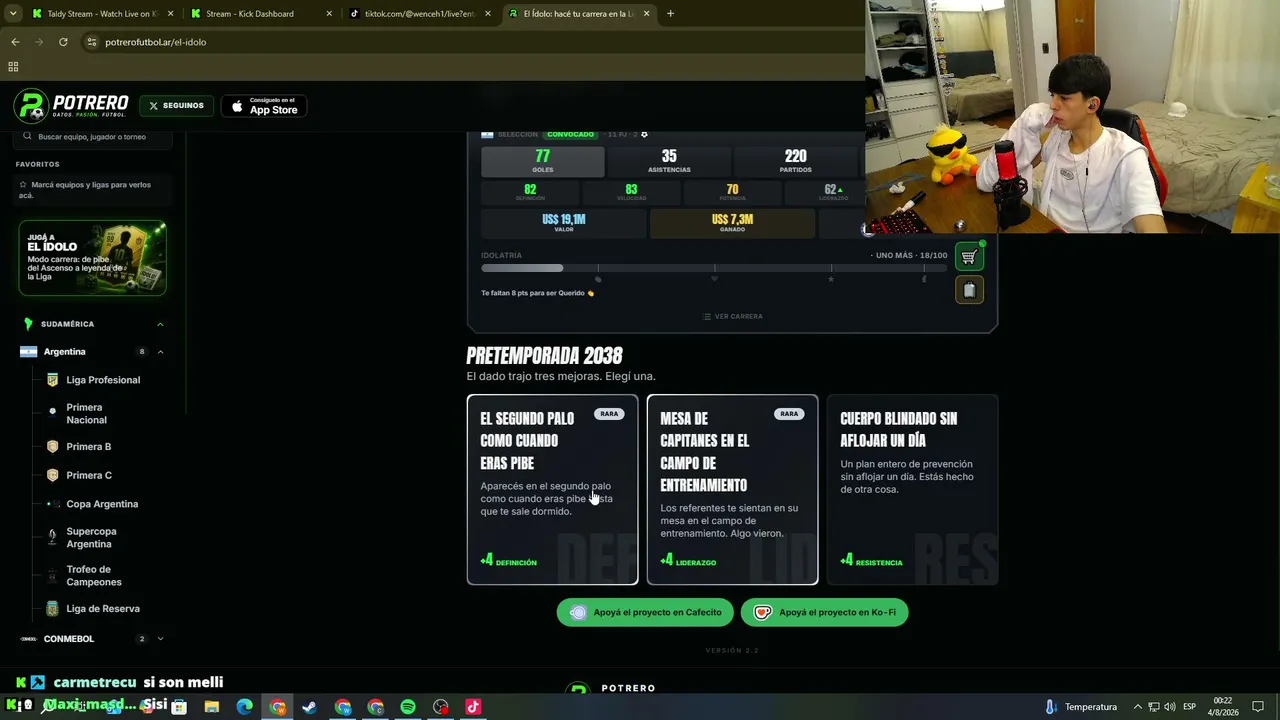The width and height of the screenshot is (1280, 720).
Task: Close the tiktok.com live tab
Action: pos(488,14)
